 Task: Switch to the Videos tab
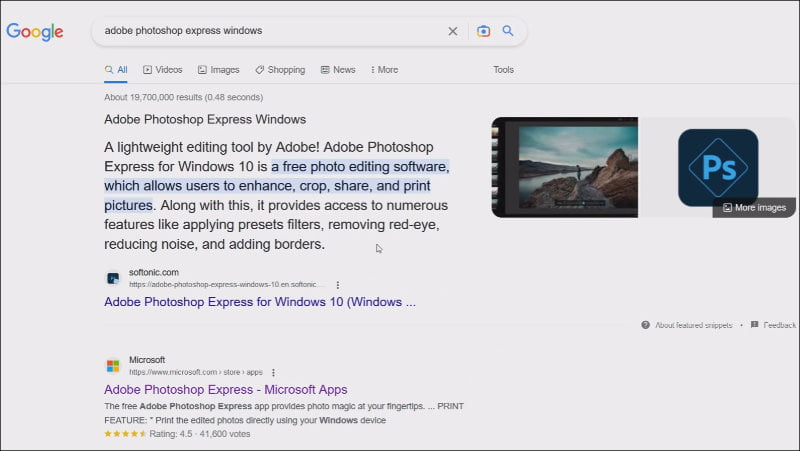coord(163,70)
